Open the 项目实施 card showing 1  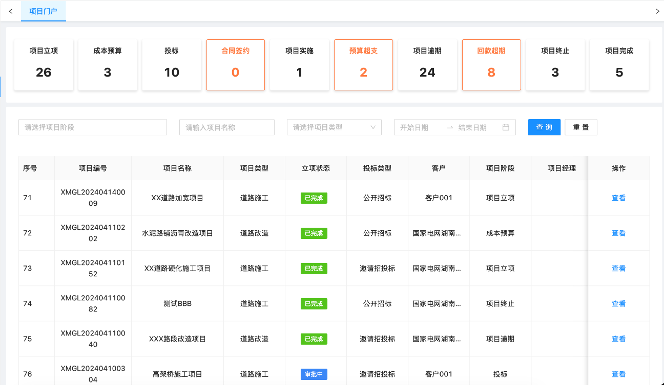coord(299,65)
